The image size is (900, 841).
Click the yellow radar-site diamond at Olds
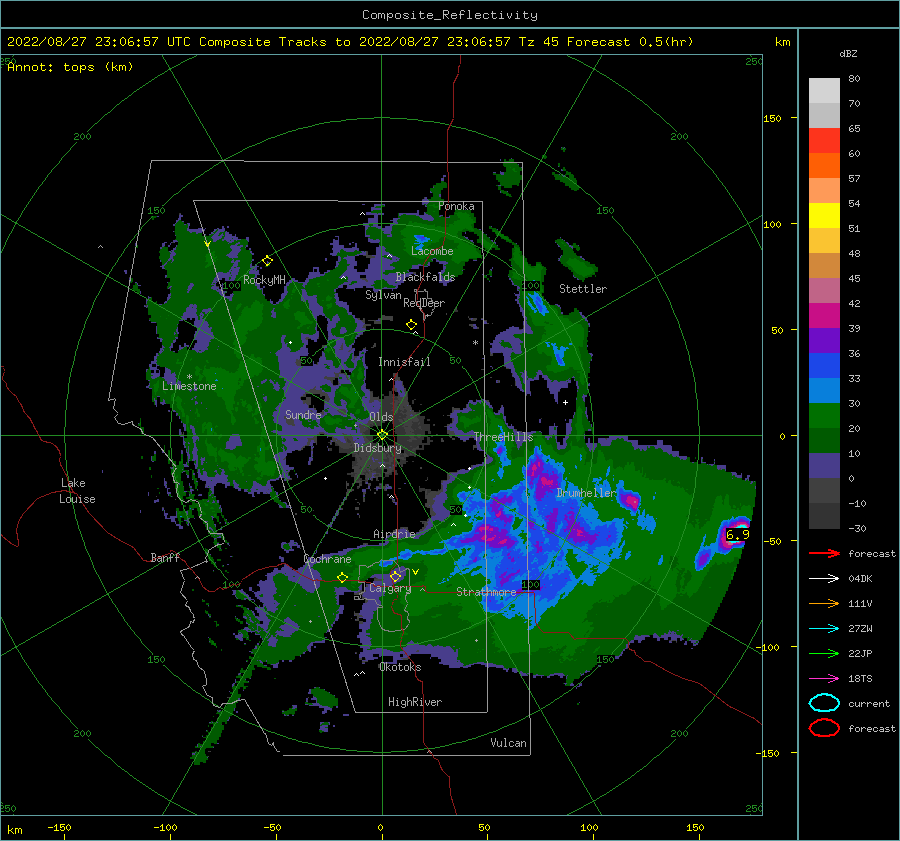(x=382, y=435)
